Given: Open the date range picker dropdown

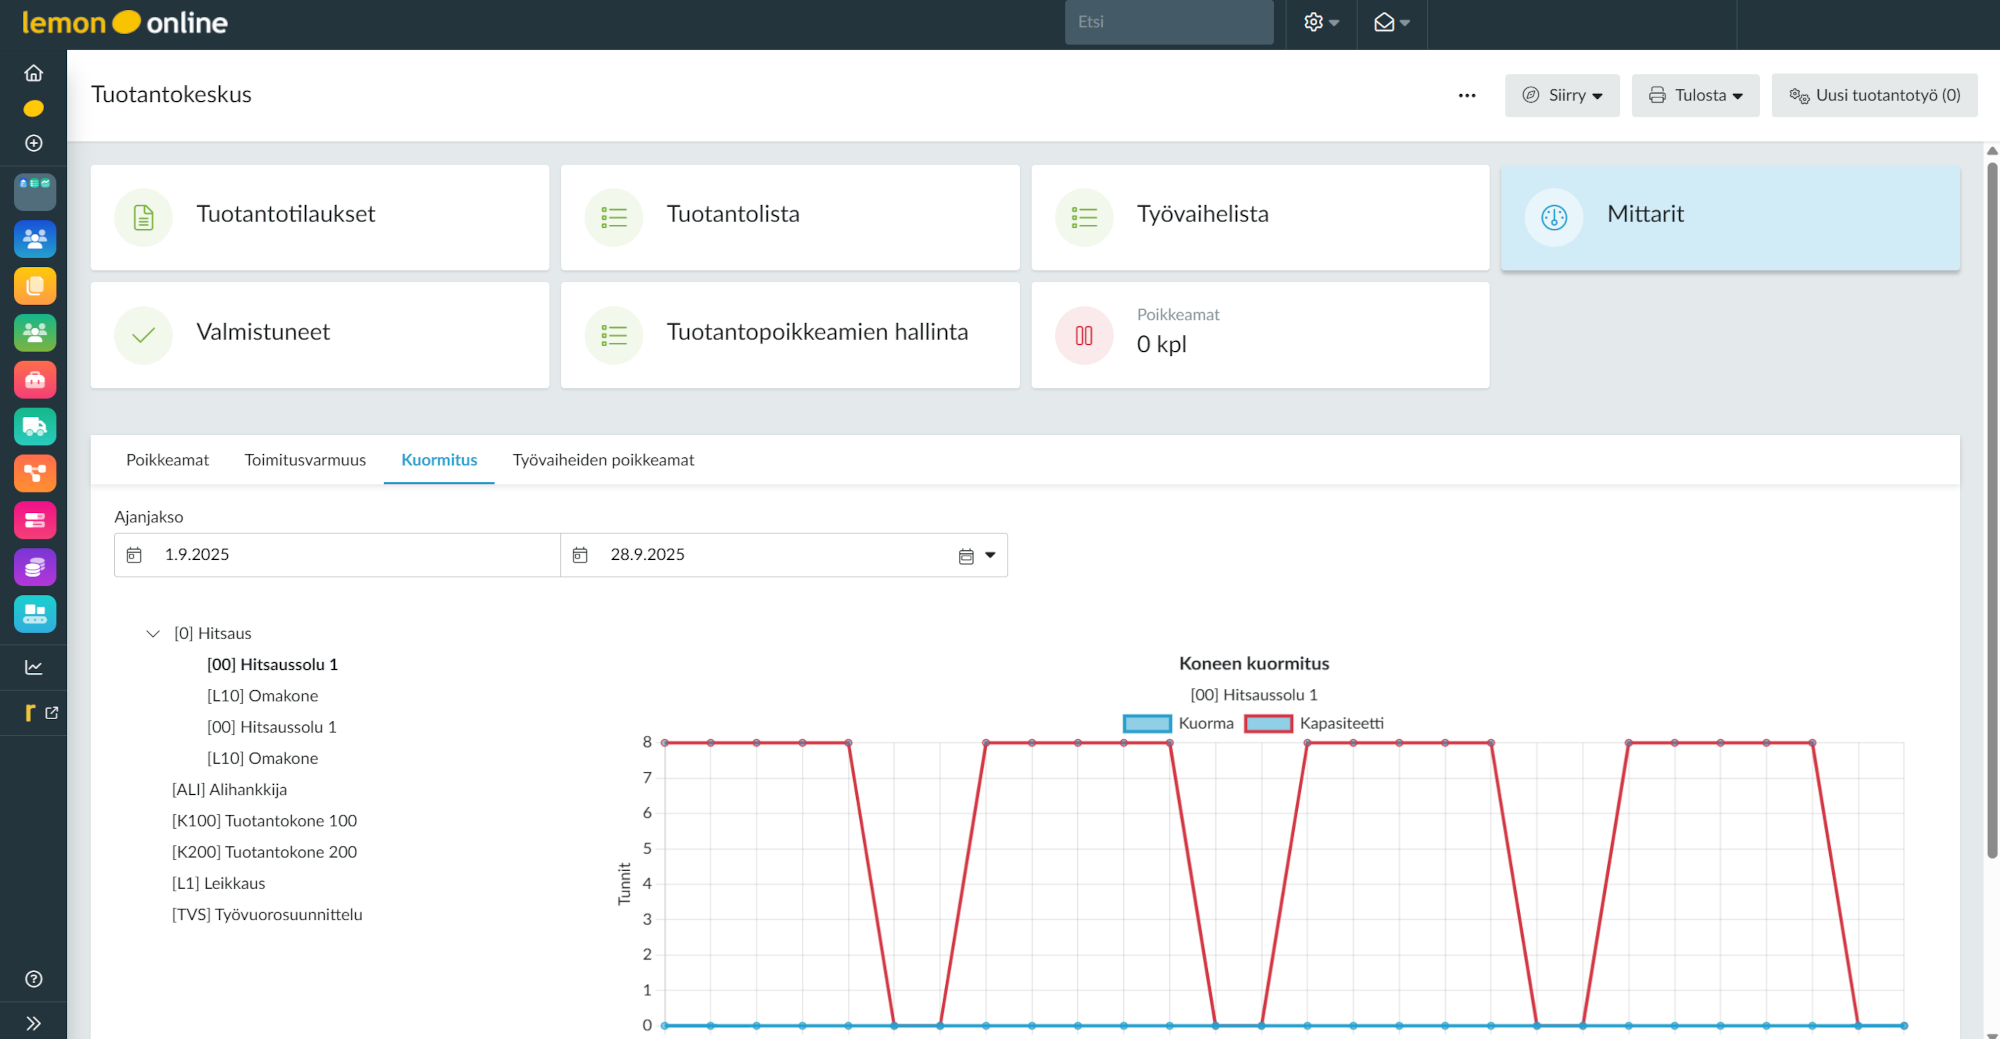Looking at the screenshot, I should point(988,554).
